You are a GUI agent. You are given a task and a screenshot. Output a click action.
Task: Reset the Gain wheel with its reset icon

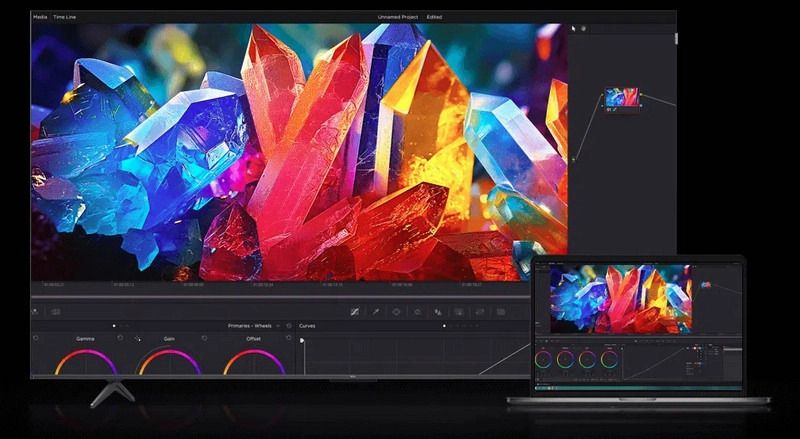click(x=204, y=338)
